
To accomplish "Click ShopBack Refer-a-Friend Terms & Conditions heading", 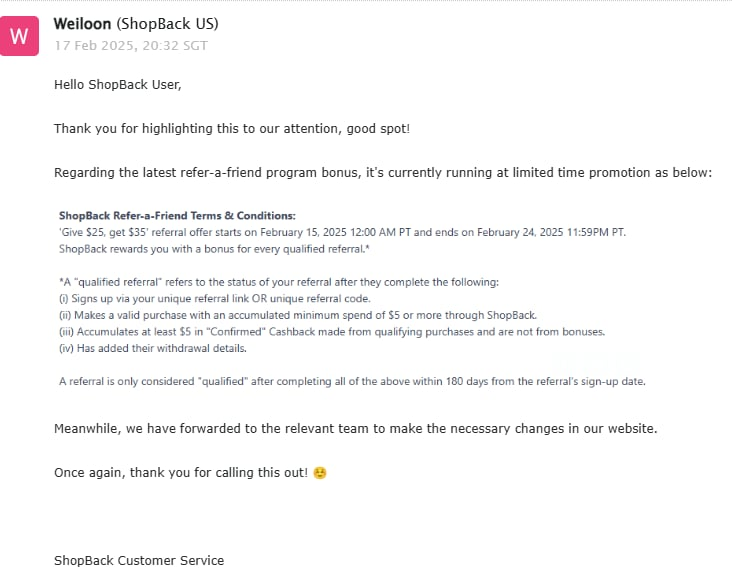I will click(177, 216).
